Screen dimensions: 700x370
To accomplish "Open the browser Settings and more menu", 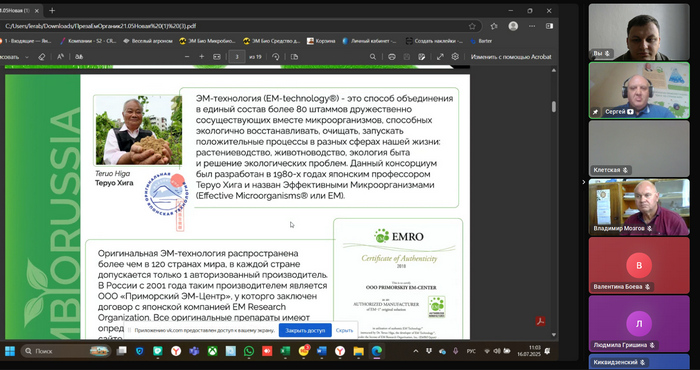I will 532,26.
